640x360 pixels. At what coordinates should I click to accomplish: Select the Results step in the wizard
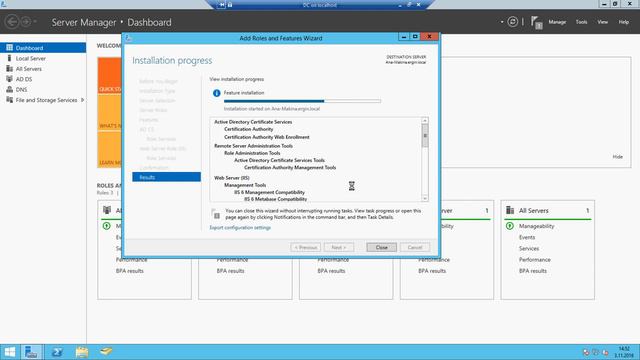pyautogui.click(x=167, y=177)
